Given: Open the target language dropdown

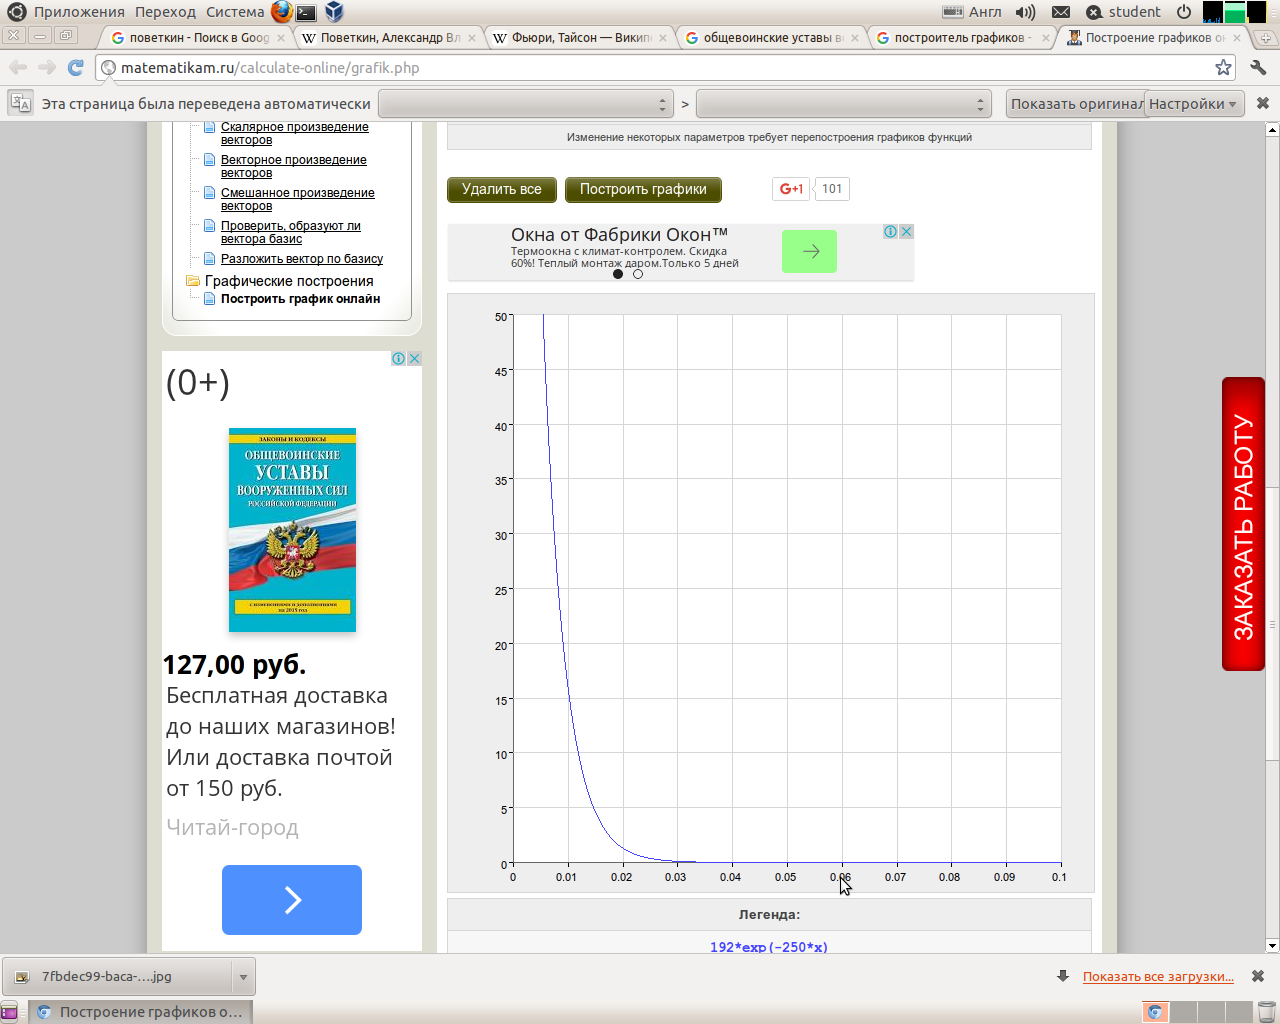Looking at the screenshot, I should click(843, 104).
